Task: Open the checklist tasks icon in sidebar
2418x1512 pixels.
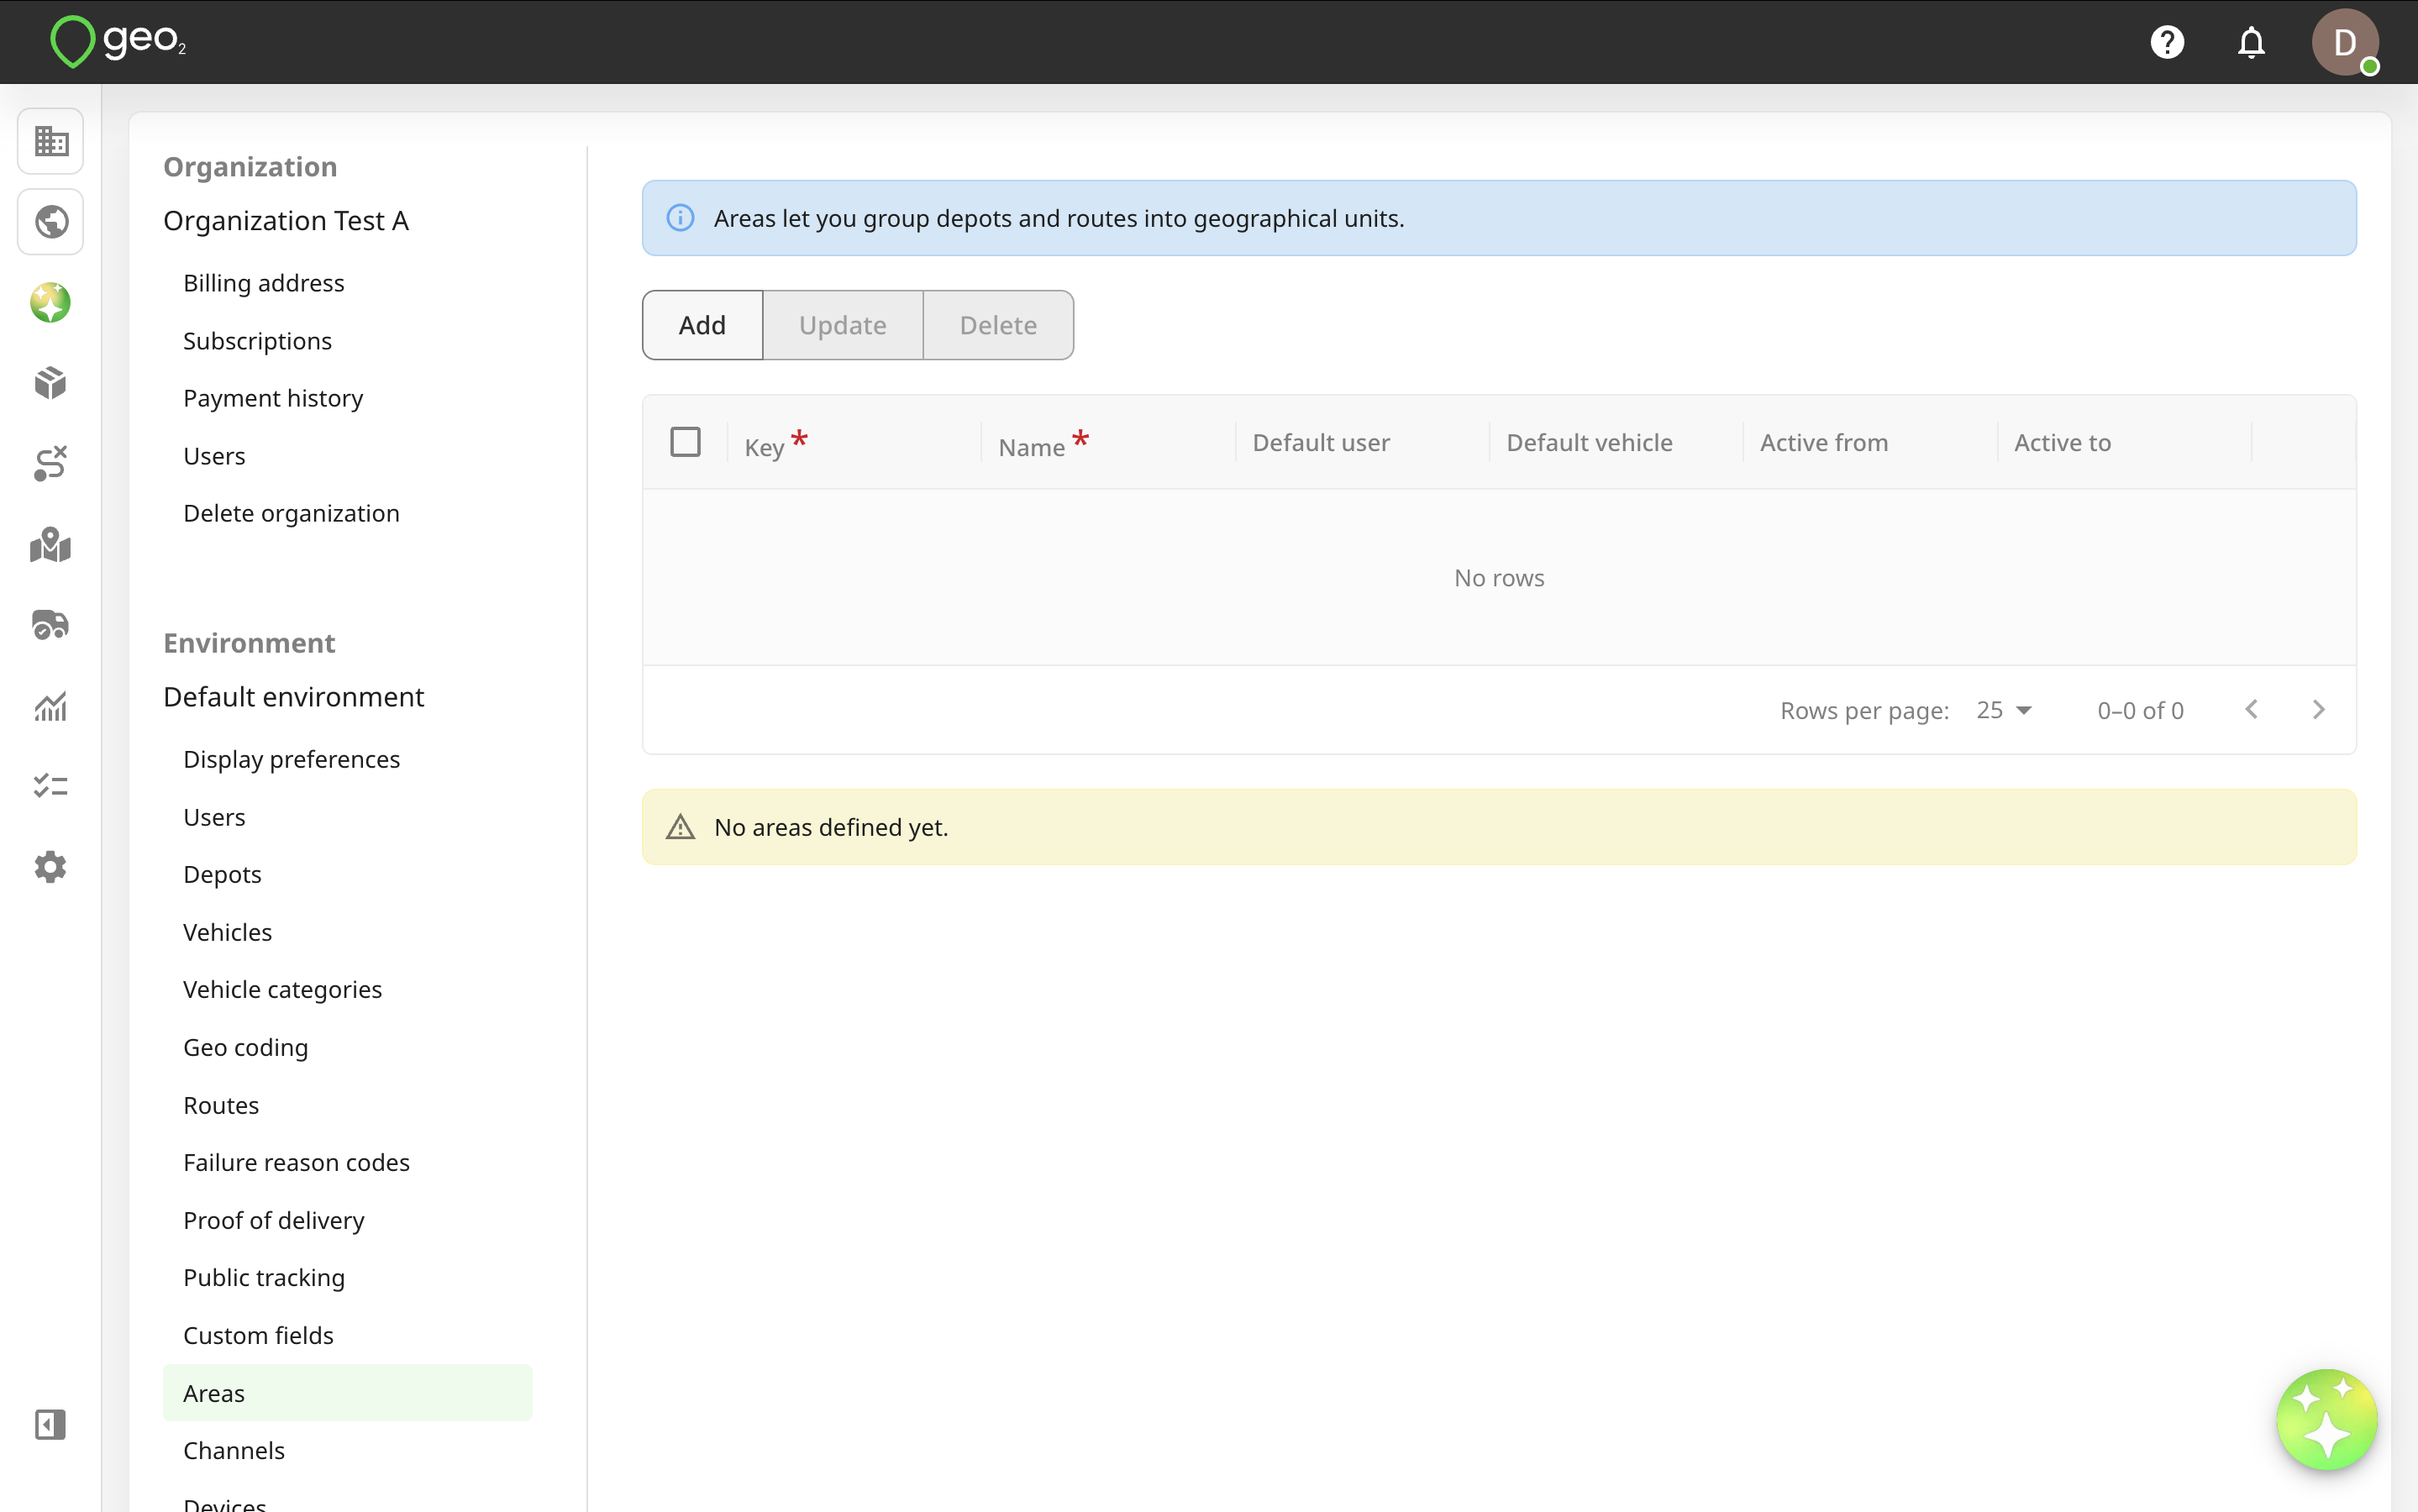Action: click(x=50, y=786)
